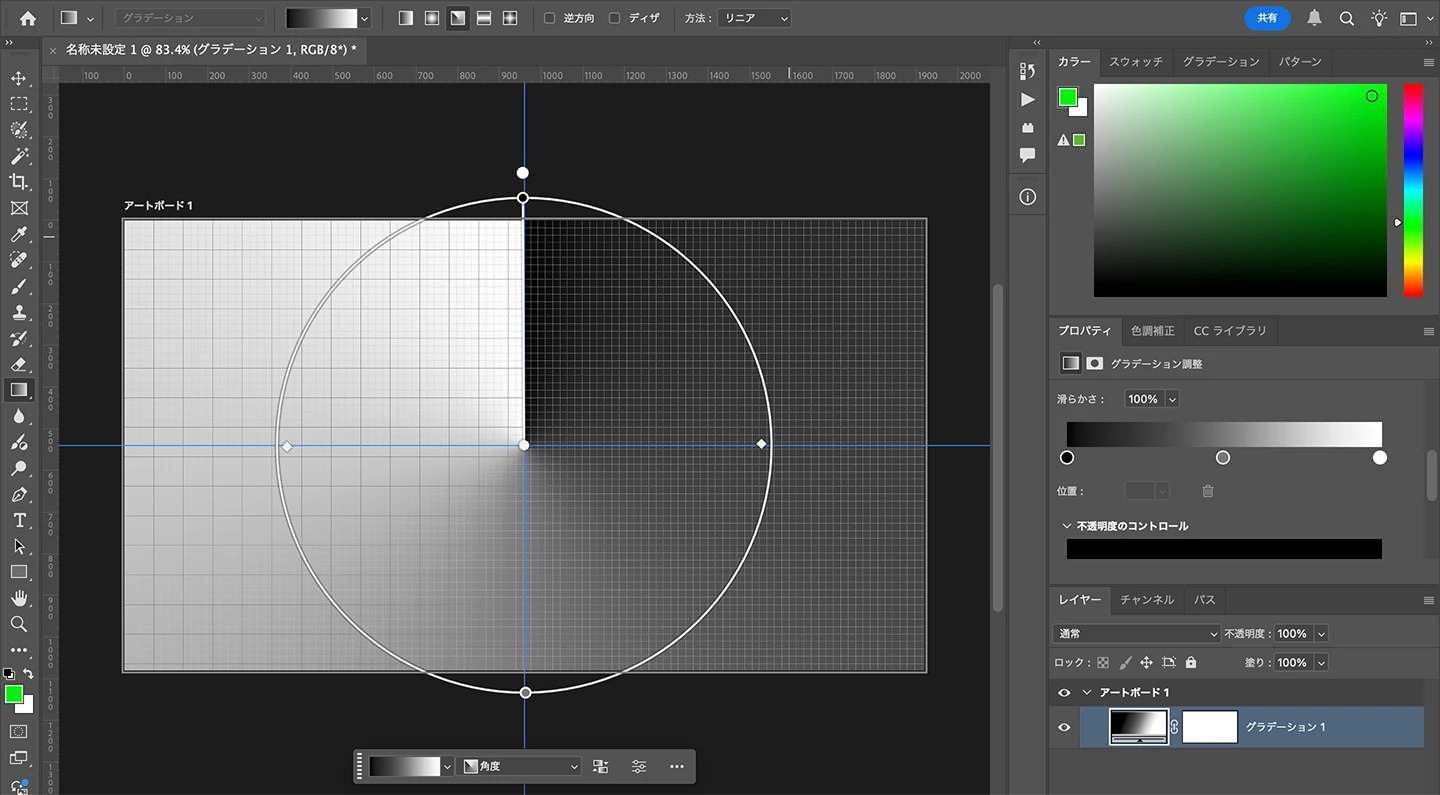Switch to the CC ライブラリ tab
The height and width of the screenshot is (795, 1440).
click(1230, 331)
